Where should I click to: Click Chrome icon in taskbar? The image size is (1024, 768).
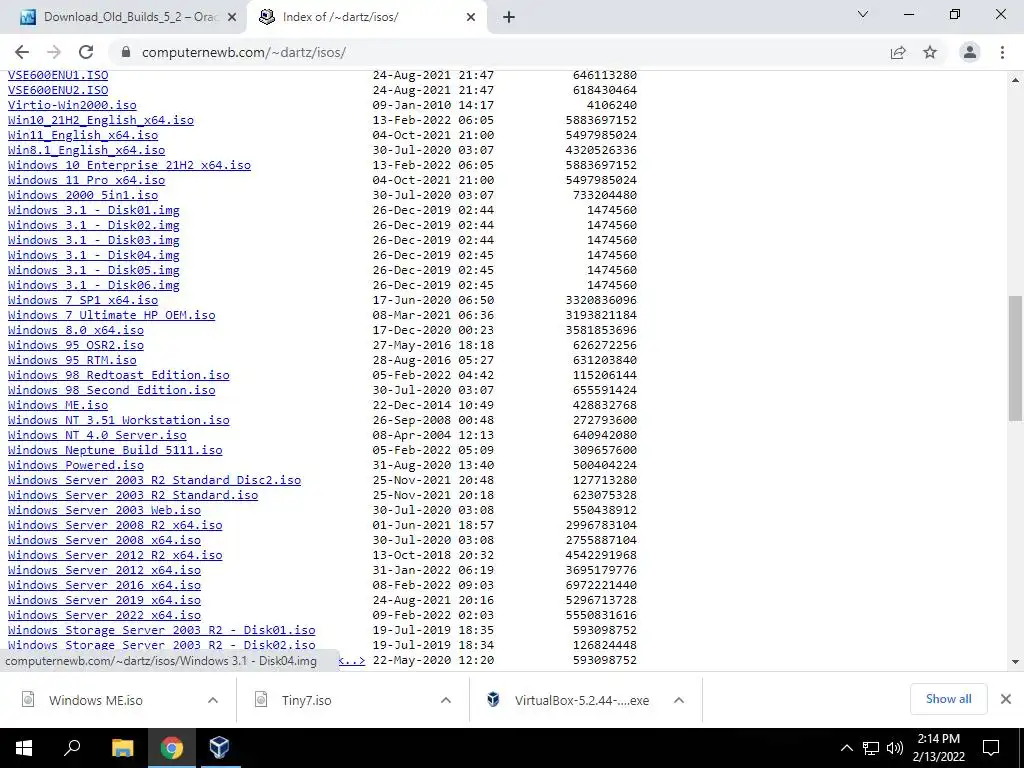(x=171, y=748)
